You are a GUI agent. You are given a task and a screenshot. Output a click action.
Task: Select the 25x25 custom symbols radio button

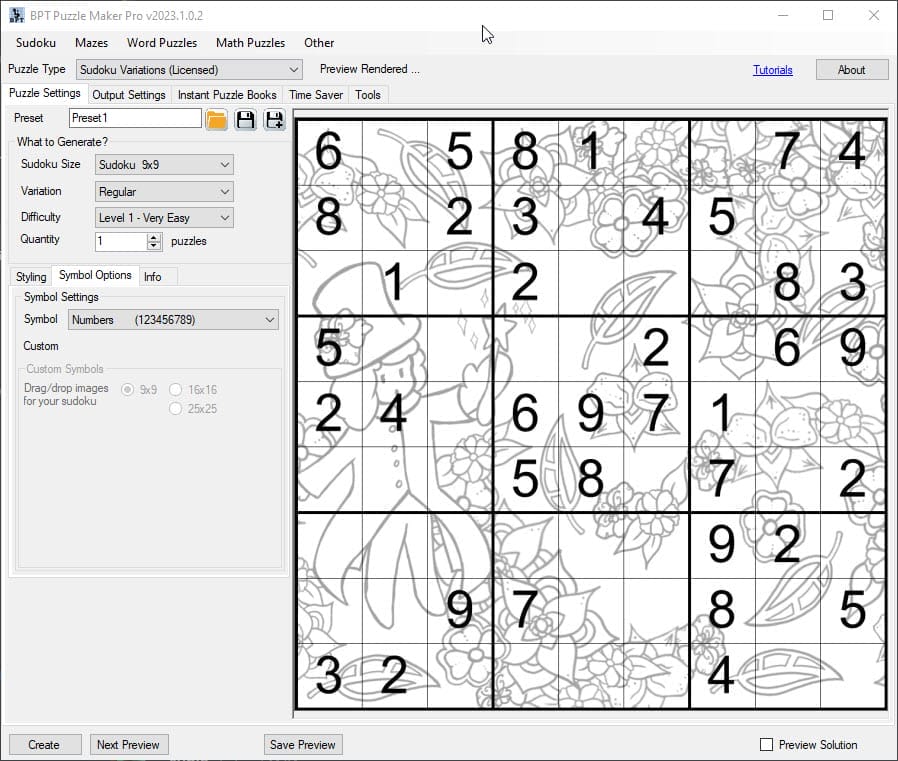176,408
